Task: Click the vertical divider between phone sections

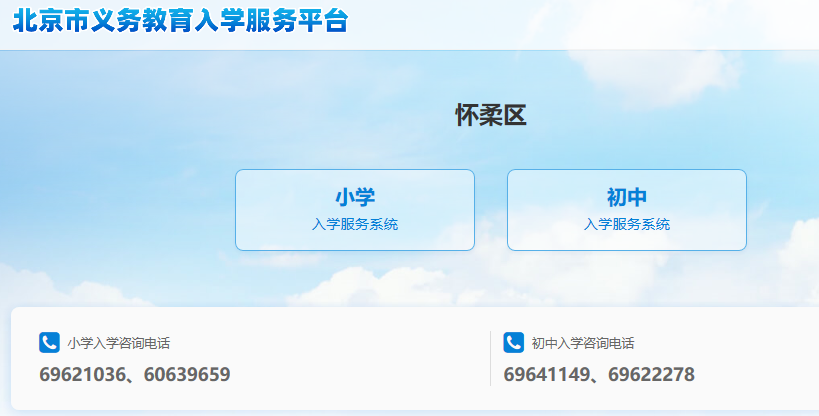Action: 490,358
